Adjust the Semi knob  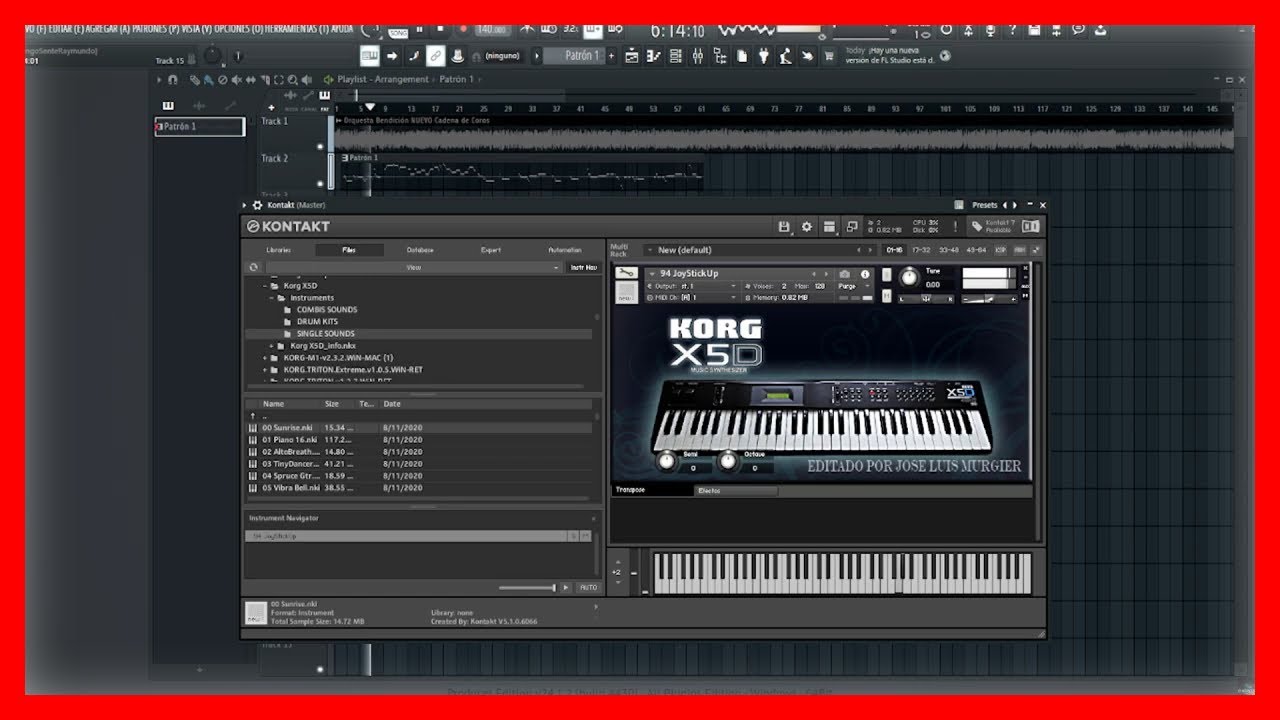[x=666, y=461]
